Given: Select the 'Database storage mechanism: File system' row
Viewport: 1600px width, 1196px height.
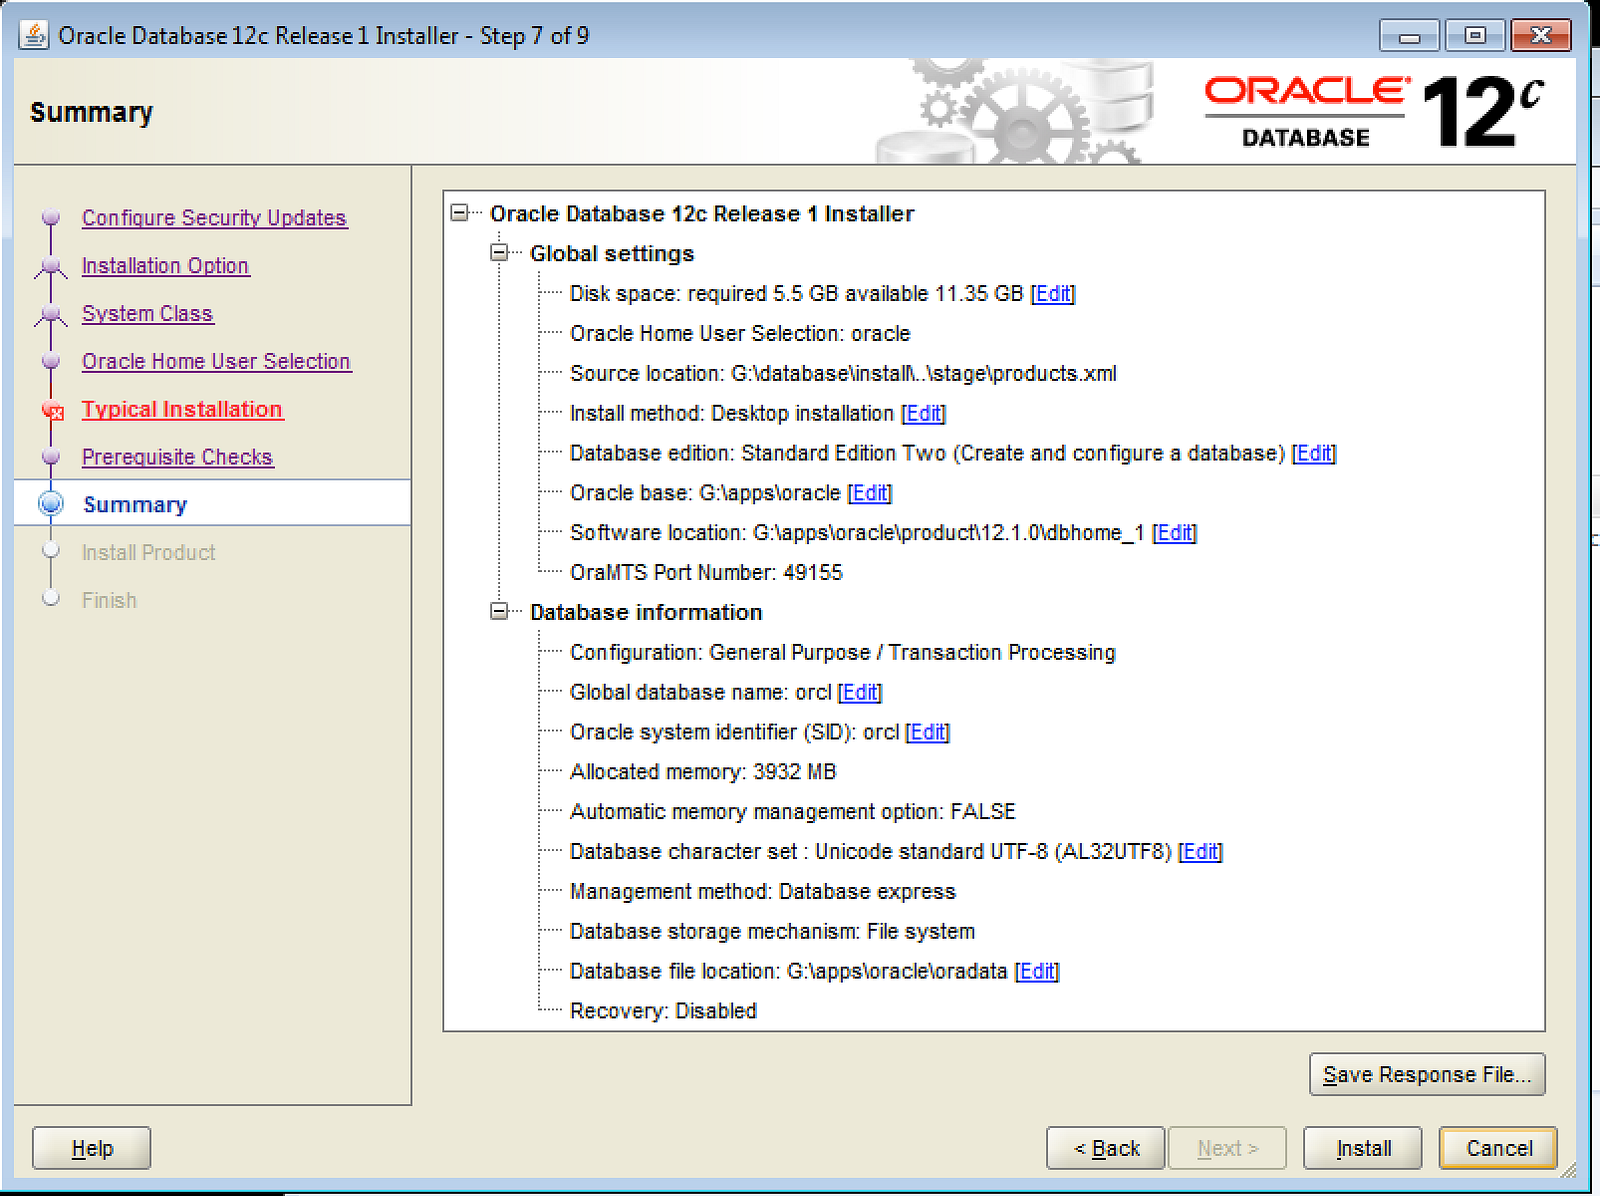Looking at the screenshot, I should [772, 932].
